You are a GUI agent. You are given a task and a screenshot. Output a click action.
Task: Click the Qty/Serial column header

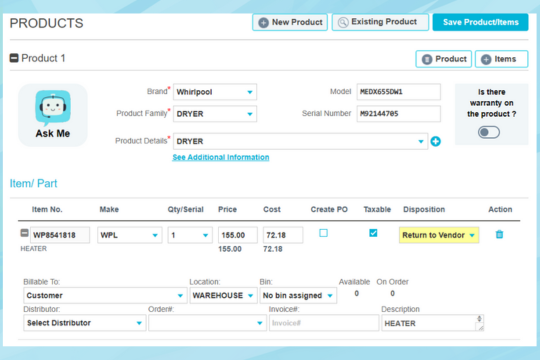click(186, 209)
